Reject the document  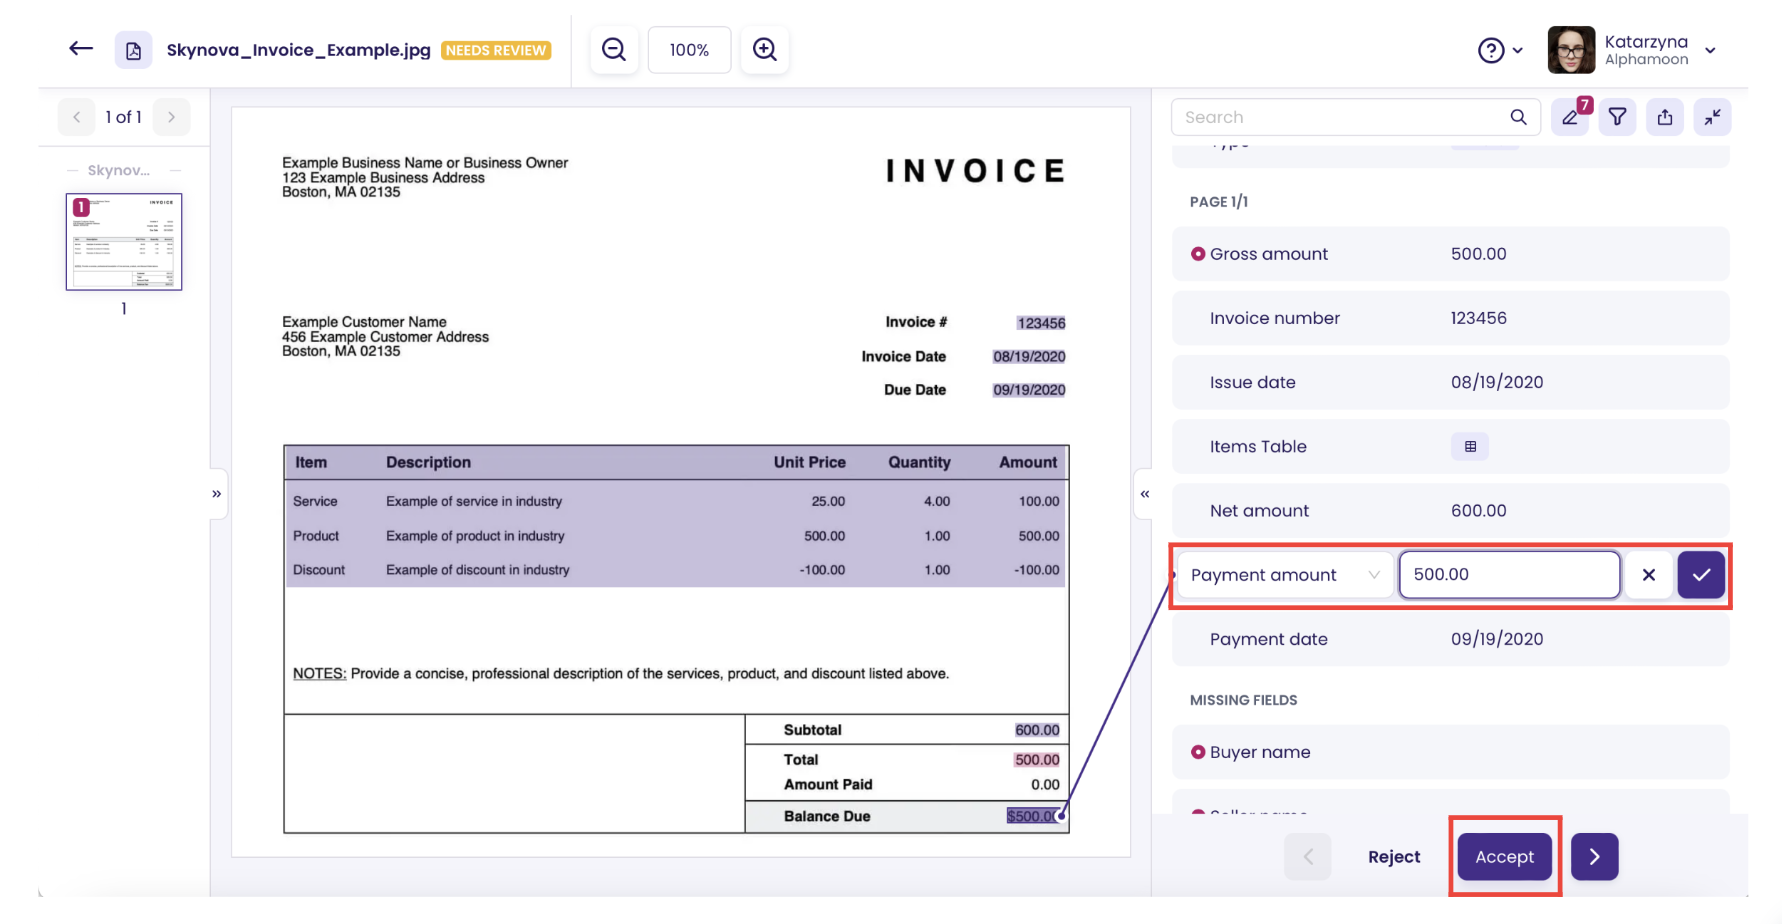pos(1394,857)
